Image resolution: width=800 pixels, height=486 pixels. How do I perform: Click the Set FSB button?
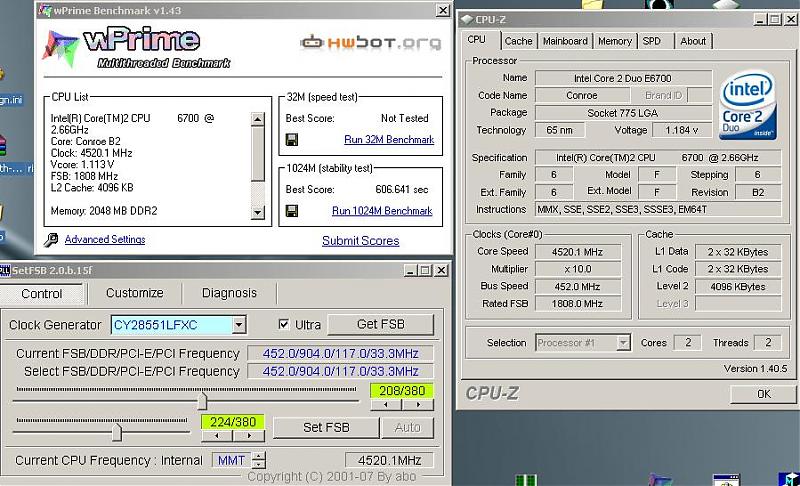click(x=326, y=427)
